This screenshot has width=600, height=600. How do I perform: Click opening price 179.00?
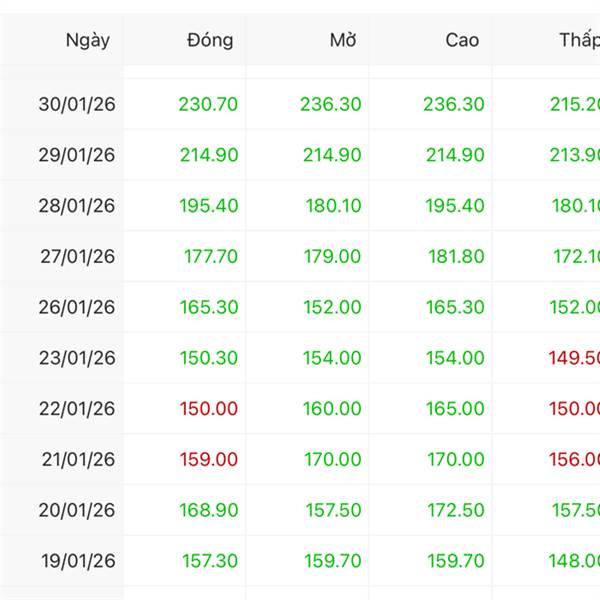click(x=332, y=257)
